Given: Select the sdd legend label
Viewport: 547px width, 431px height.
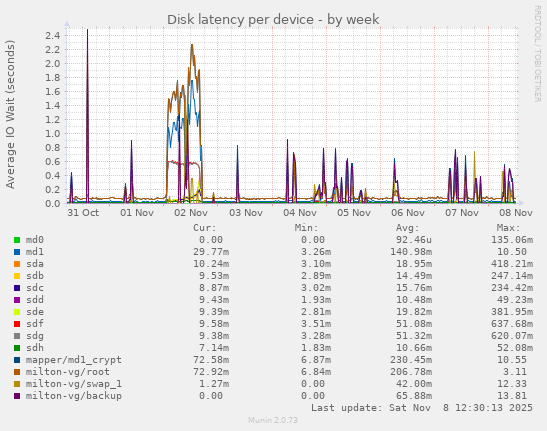Looking at the screenshot, I should pyautogui.click(x=35, y=300).
